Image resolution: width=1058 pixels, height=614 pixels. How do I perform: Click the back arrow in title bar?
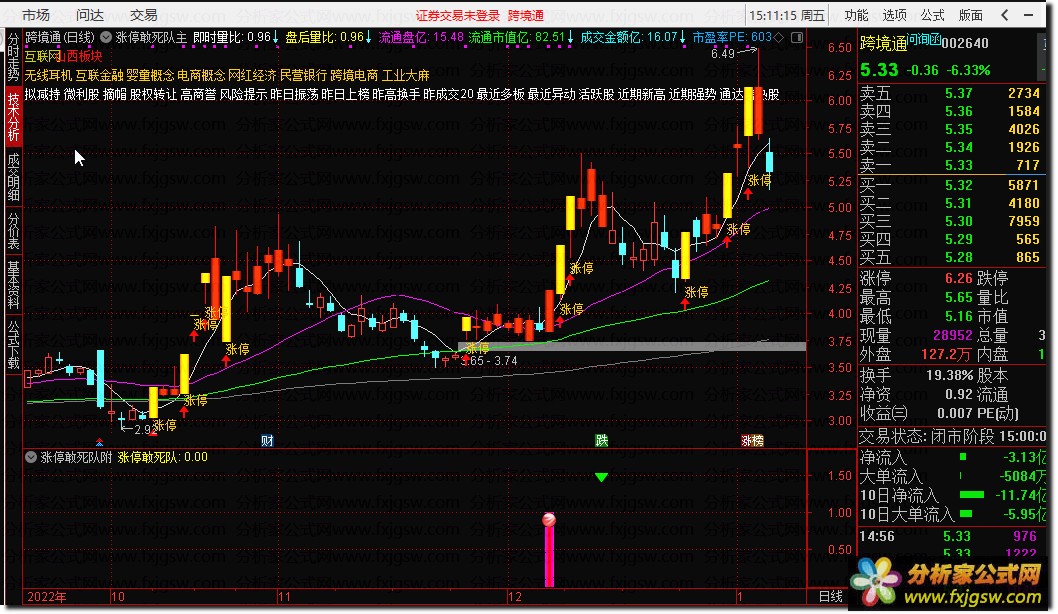[x=1005, y=15]
